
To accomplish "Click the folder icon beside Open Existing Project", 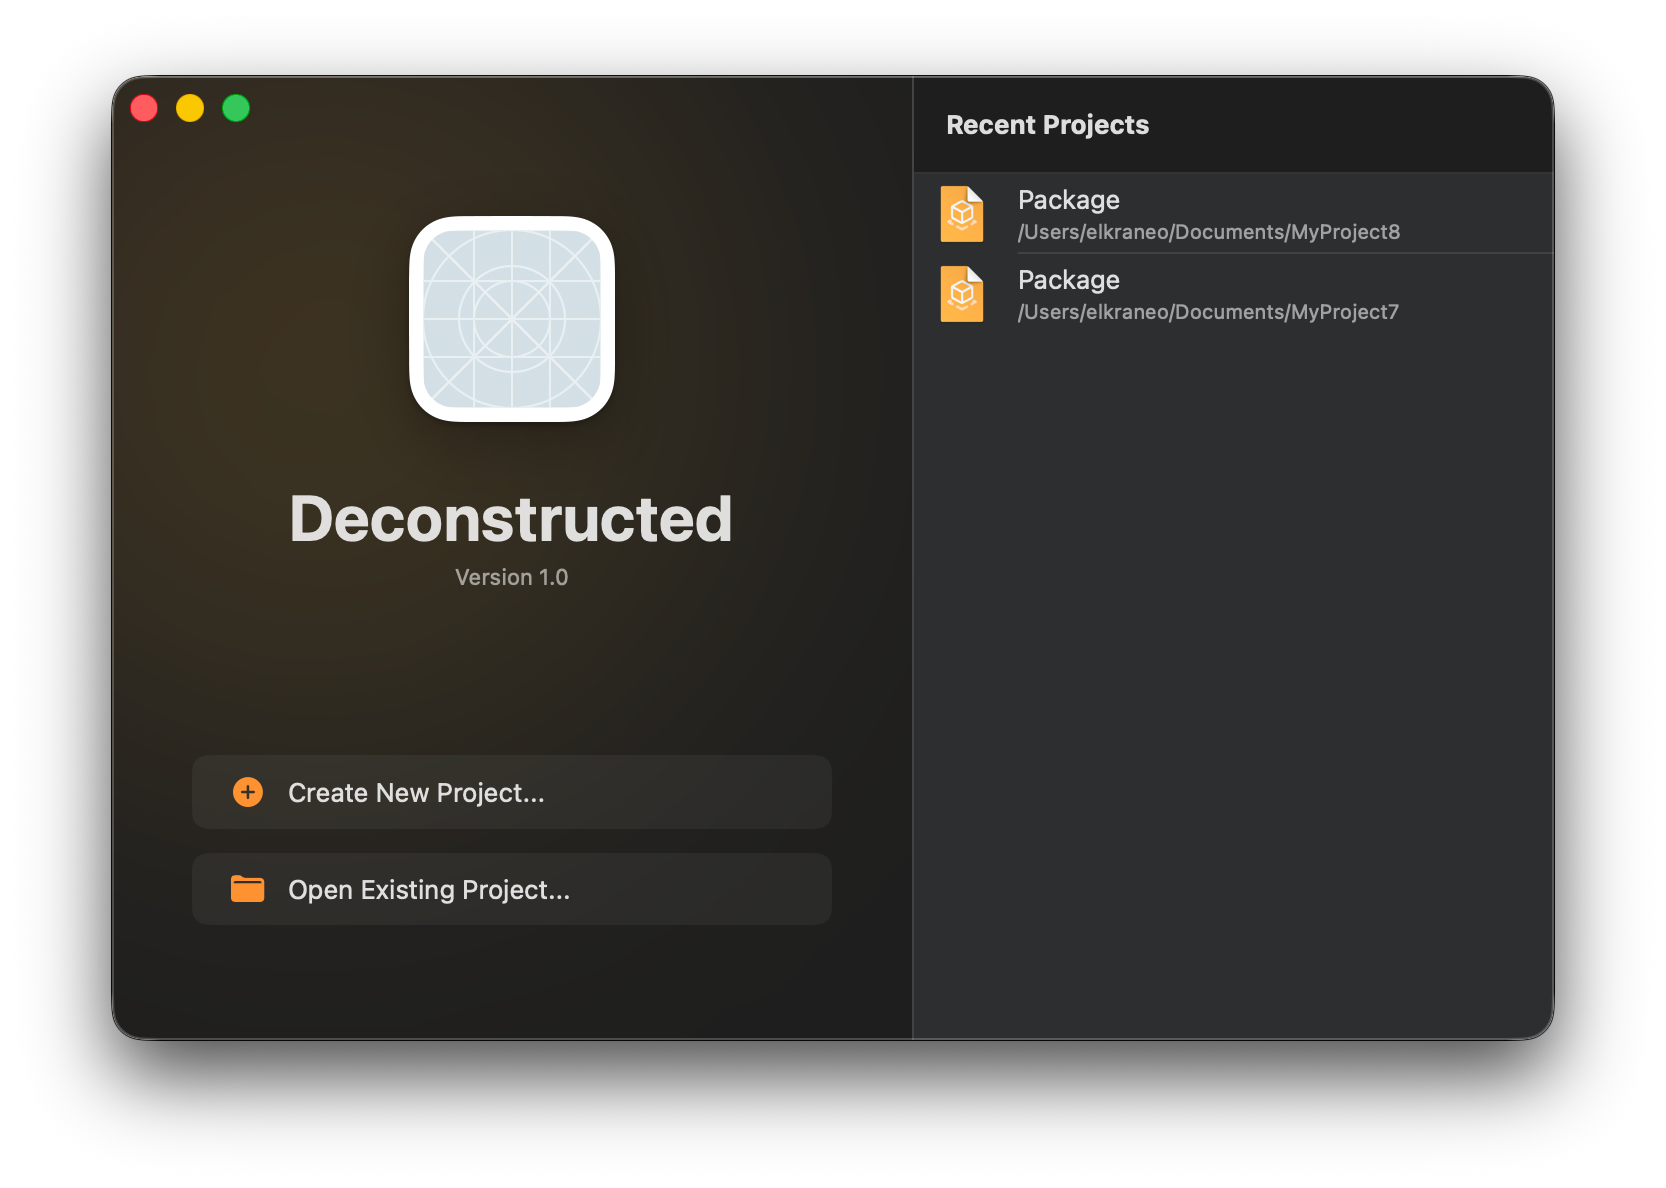I will point(247,888).
